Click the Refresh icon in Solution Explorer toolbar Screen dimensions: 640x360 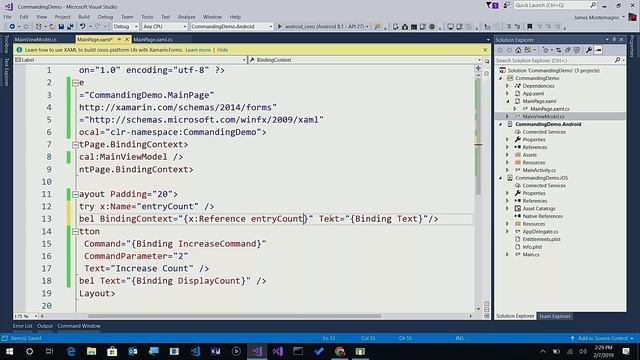(x=558, y=50)
